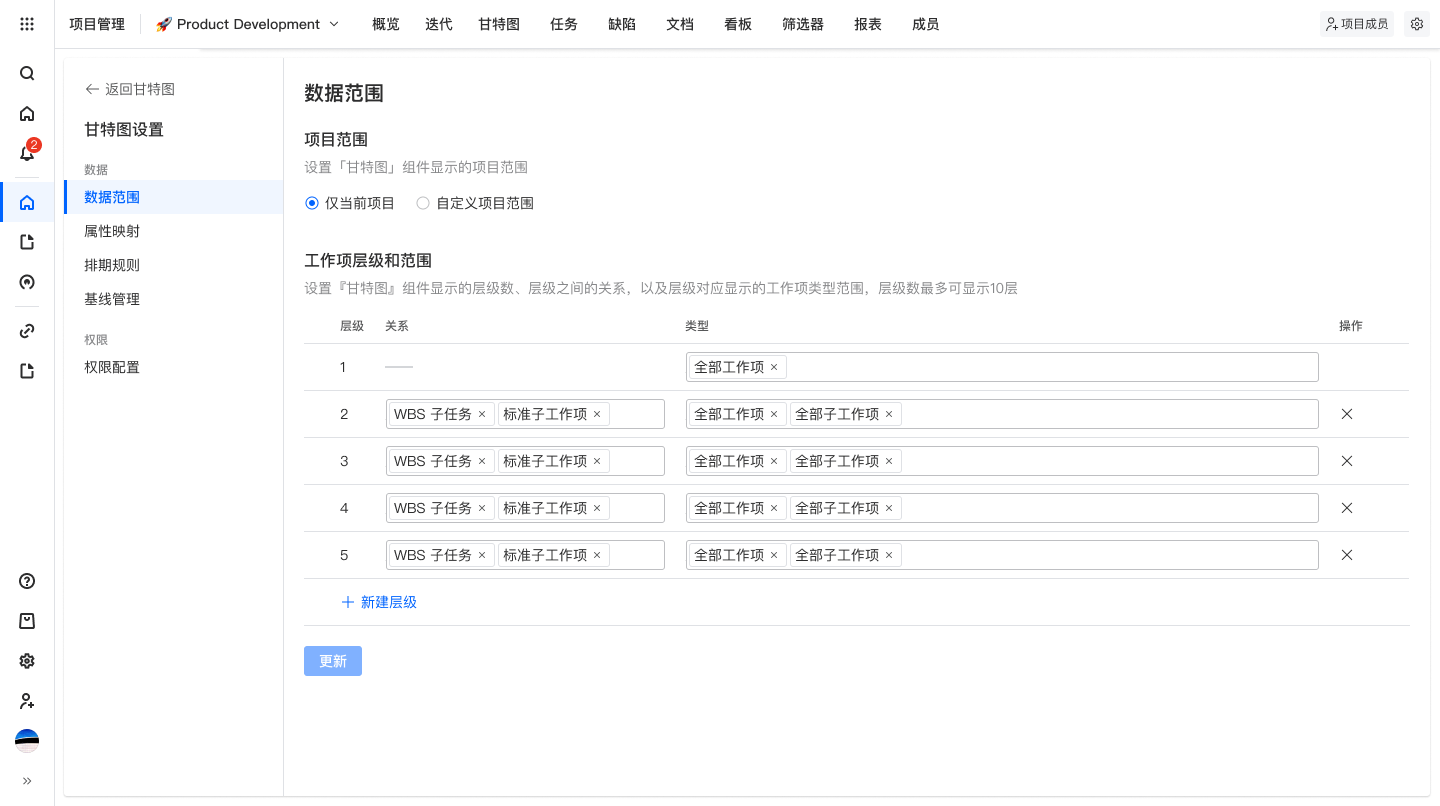1440x806 pixels.
Task: Open the Product Development project dropdown
Action: pyautogui.click(x=248, y=24)
